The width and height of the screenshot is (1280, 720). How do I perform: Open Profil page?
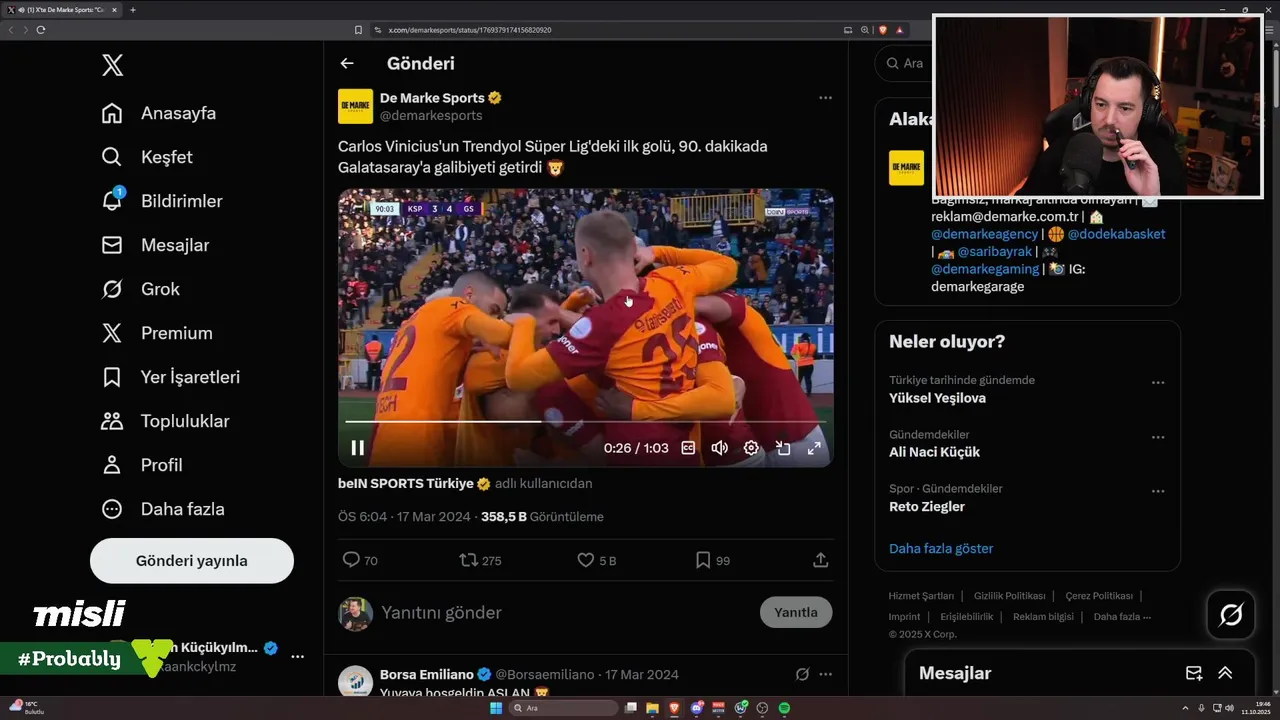(141, 465)
